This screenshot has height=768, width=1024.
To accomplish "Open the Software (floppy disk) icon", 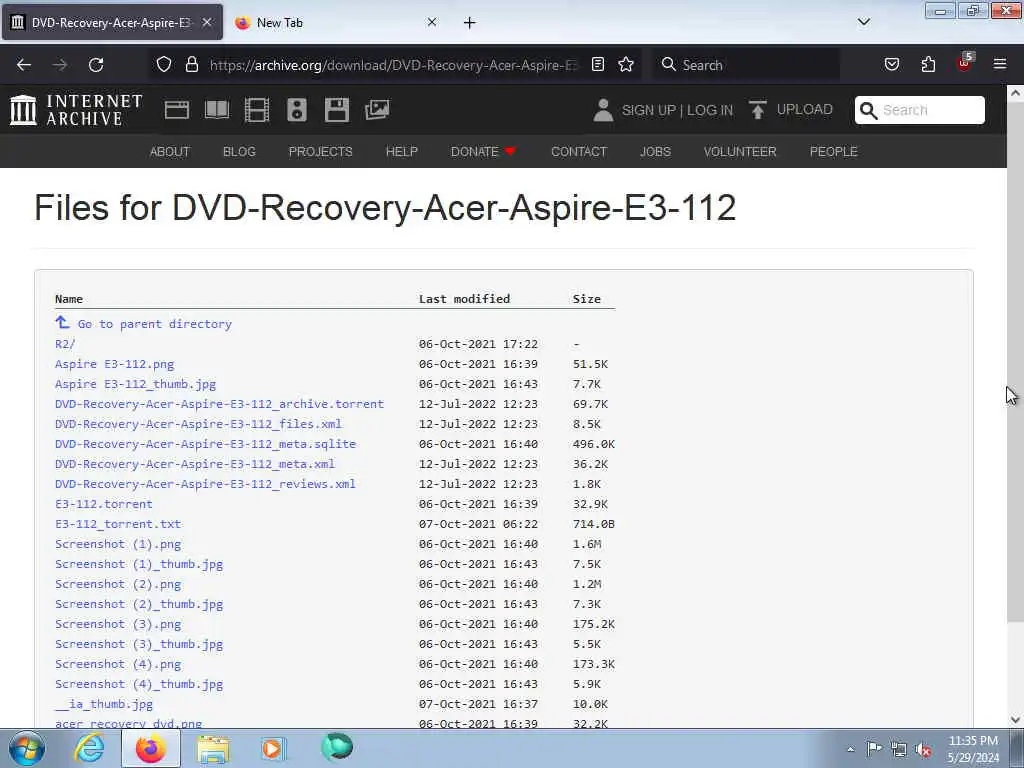I will click(x=337, y=110).
